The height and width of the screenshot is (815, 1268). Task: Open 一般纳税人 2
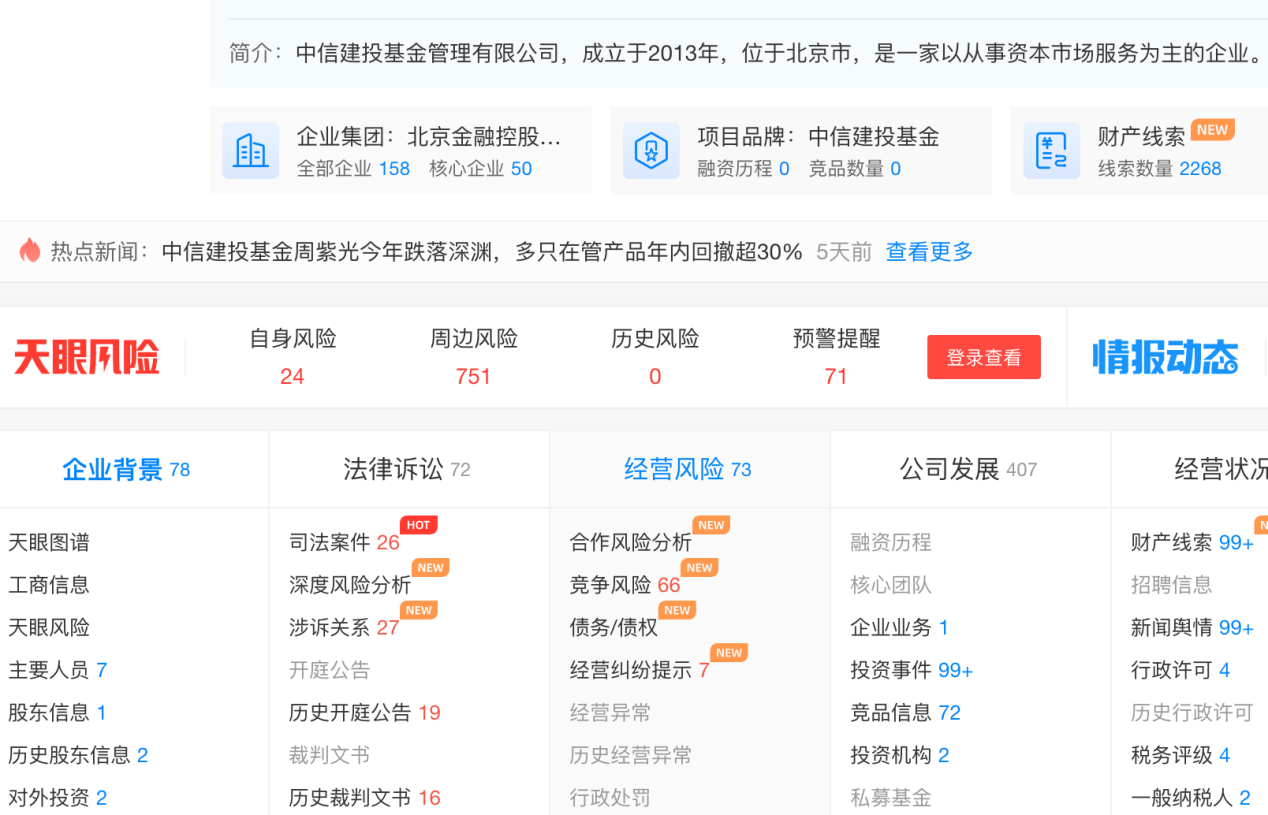[1191, 798]
